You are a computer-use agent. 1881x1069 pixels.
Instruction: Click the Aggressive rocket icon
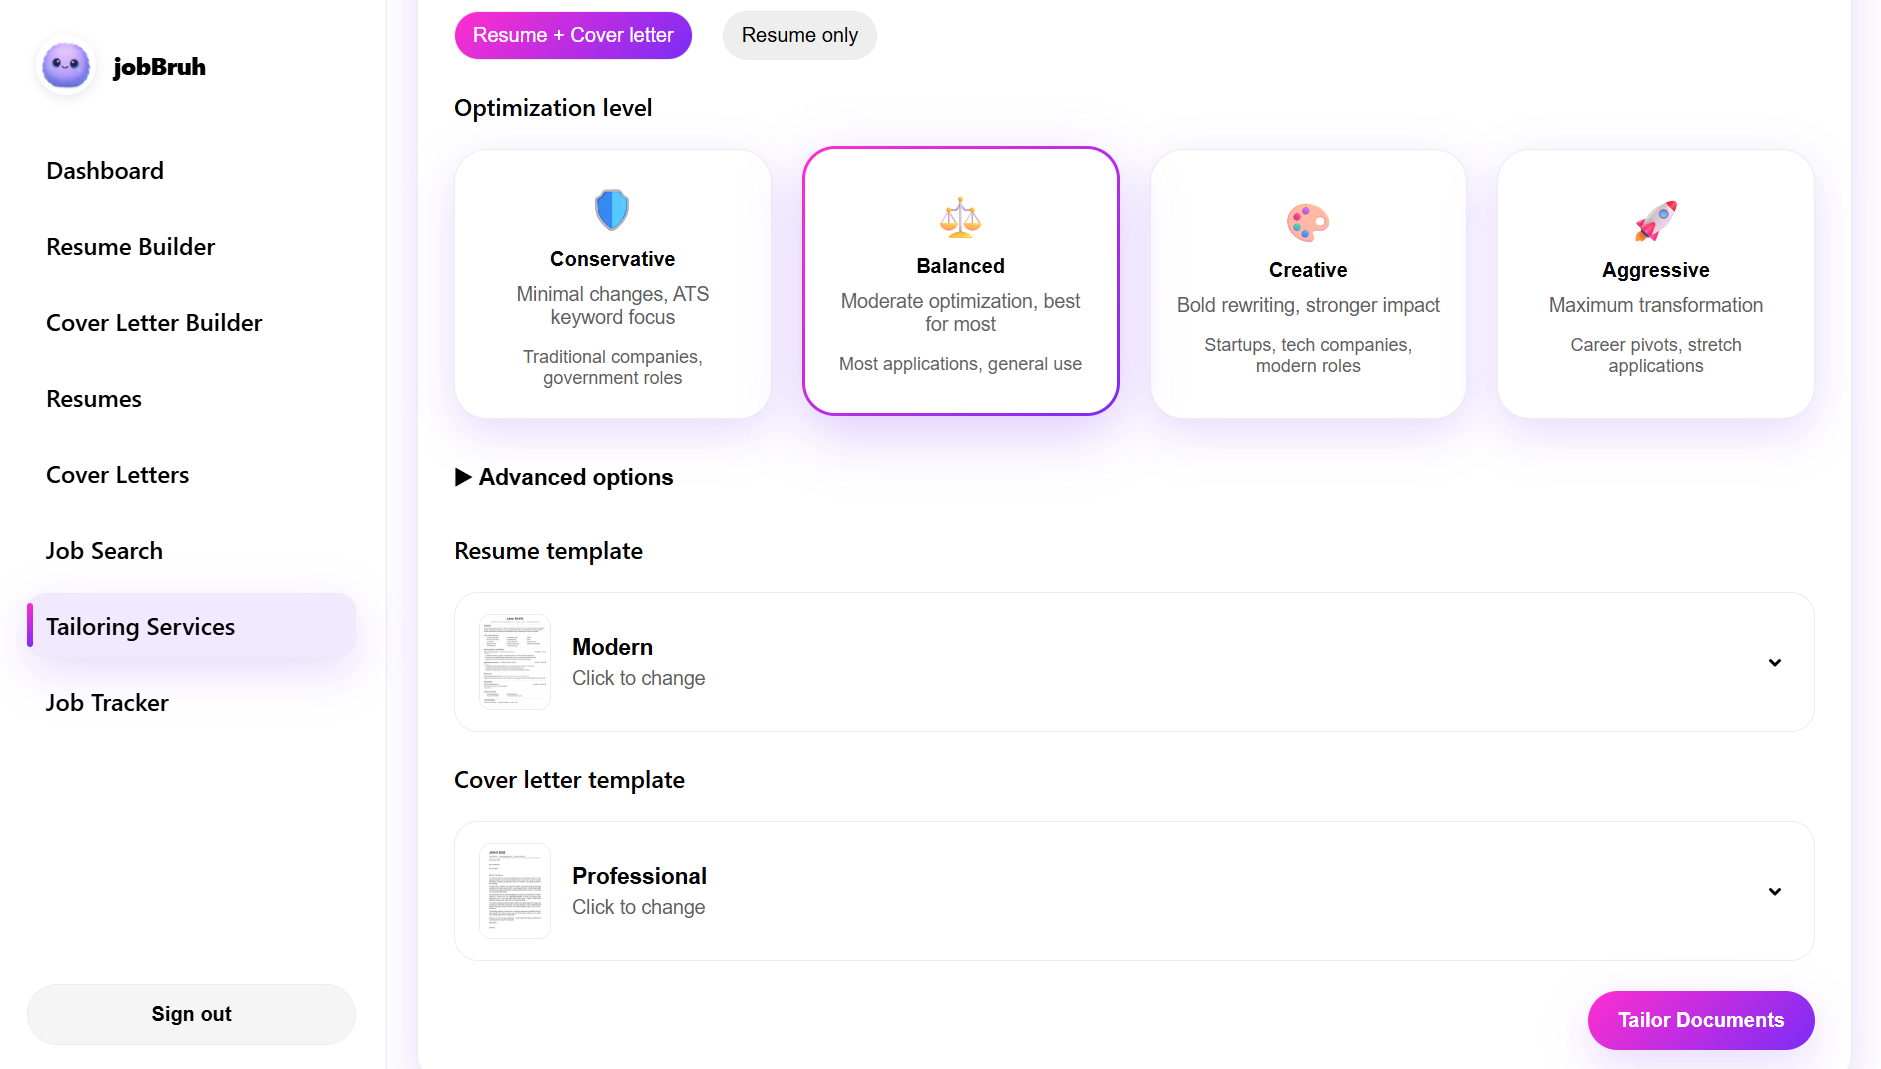[1655, 221]
